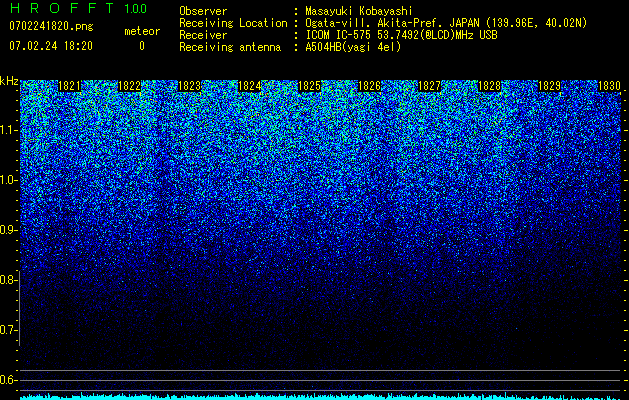Image resolution: width=629 pixels, height=400 pixels.
Task: Select the file name 0702241820.png
Action: click(51, 26)
